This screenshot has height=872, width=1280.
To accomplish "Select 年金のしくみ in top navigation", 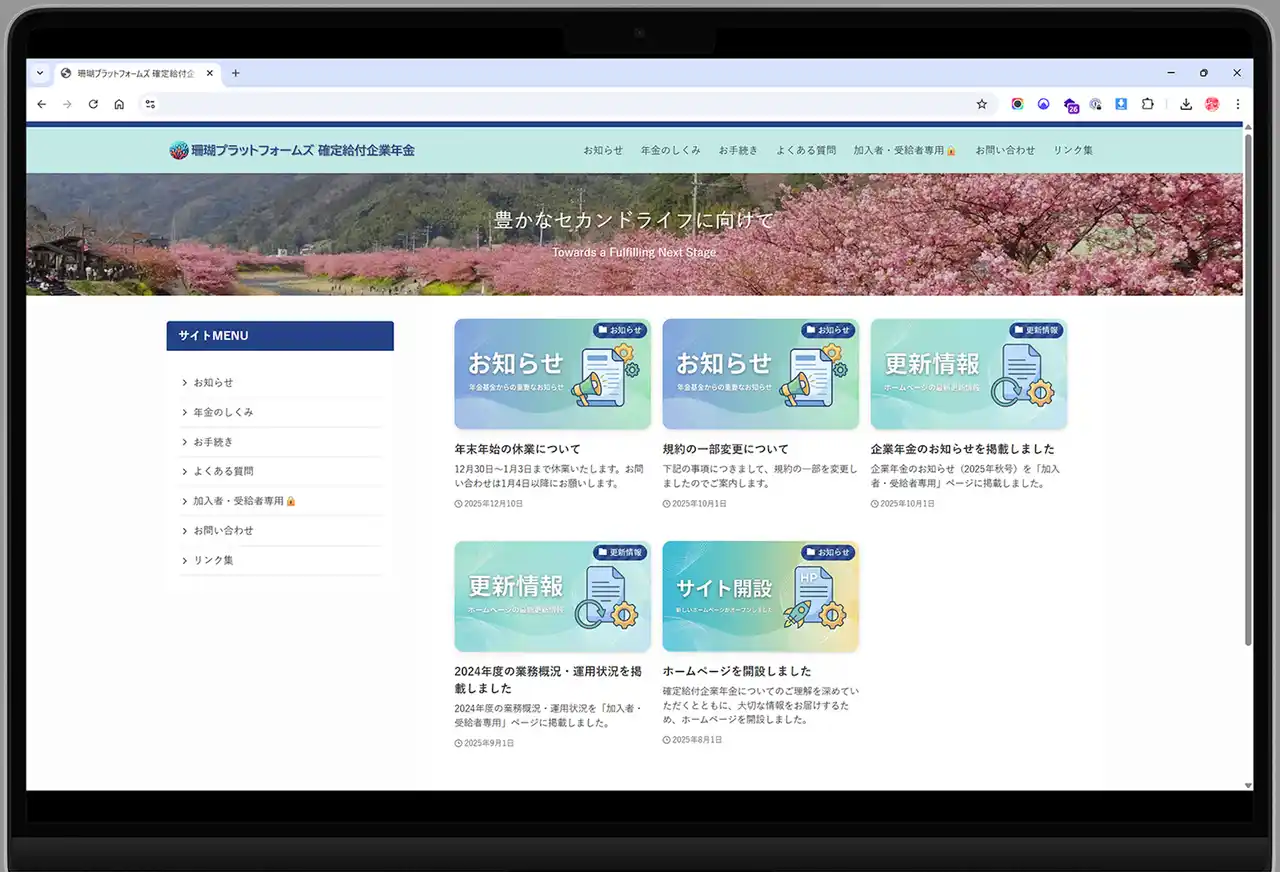I will coord(670,150).
